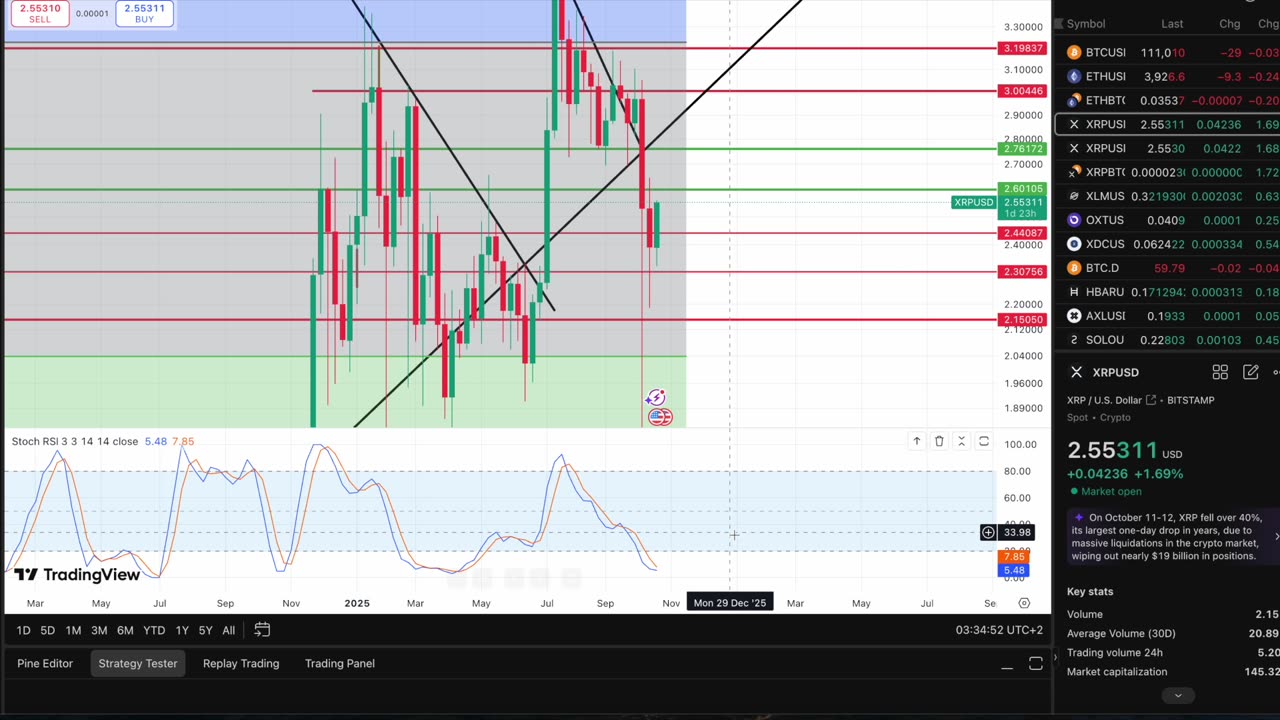Select OXTUSD in the watchlist
Viewport: 1280px width, 720px height.
click(1167, 220)
